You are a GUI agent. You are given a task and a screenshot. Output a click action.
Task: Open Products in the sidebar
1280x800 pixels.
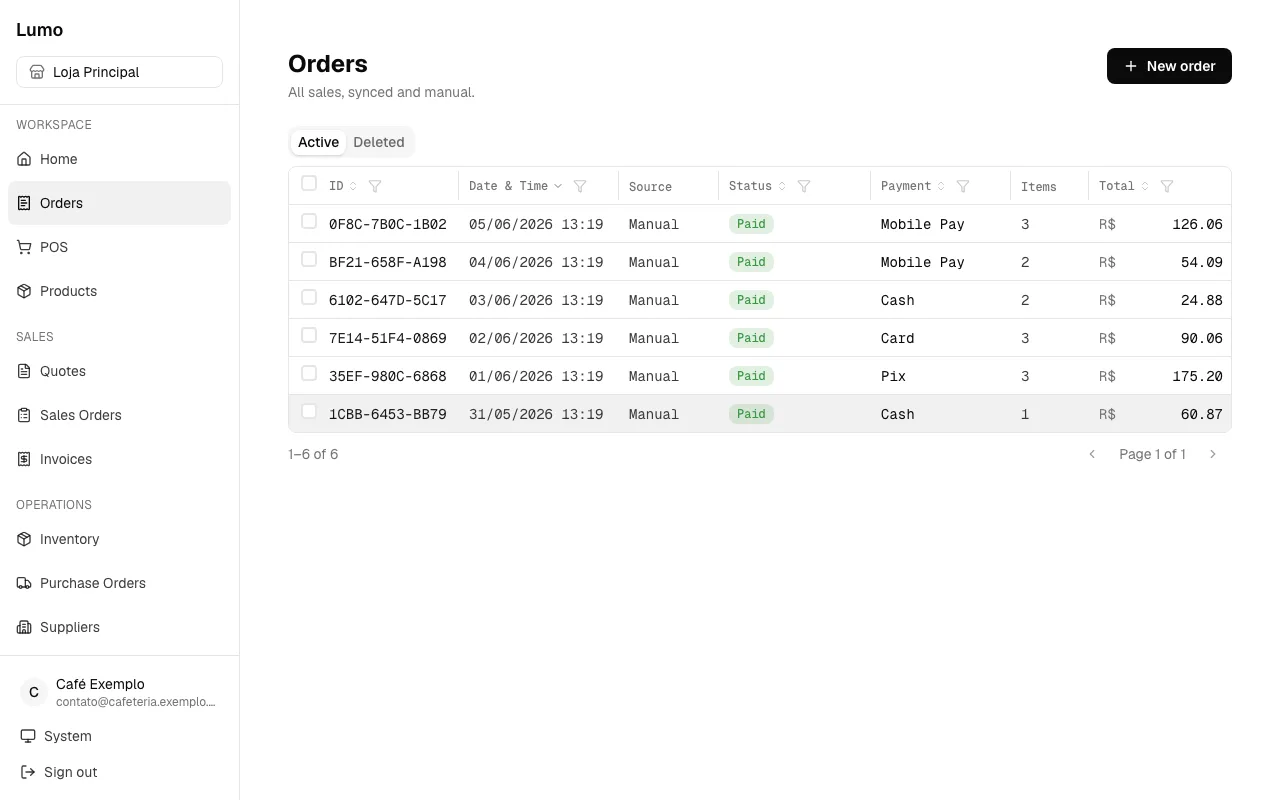[x=119, y=291]
